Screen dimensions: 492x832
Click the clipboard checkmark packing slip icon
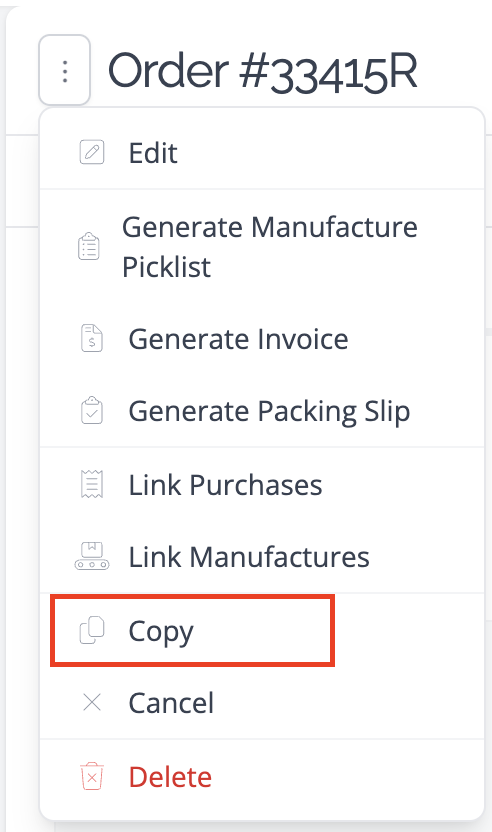pos(92,410)
